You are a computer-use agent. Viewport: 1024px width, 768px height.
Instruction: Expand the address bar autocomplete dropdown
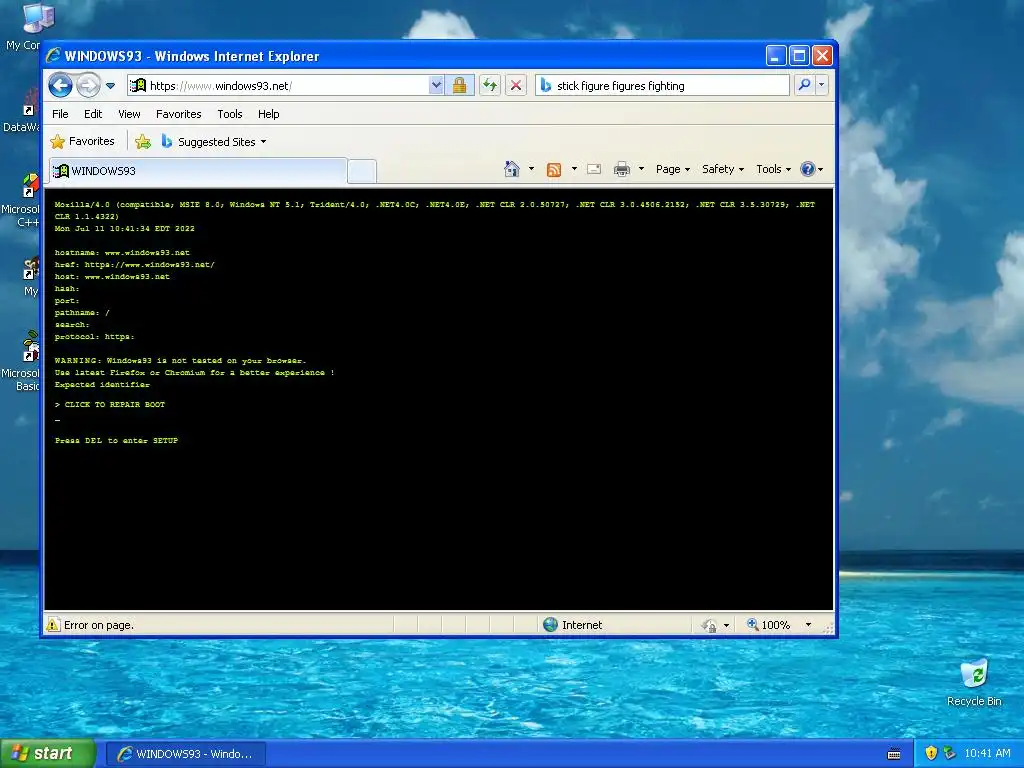[436, 86]
